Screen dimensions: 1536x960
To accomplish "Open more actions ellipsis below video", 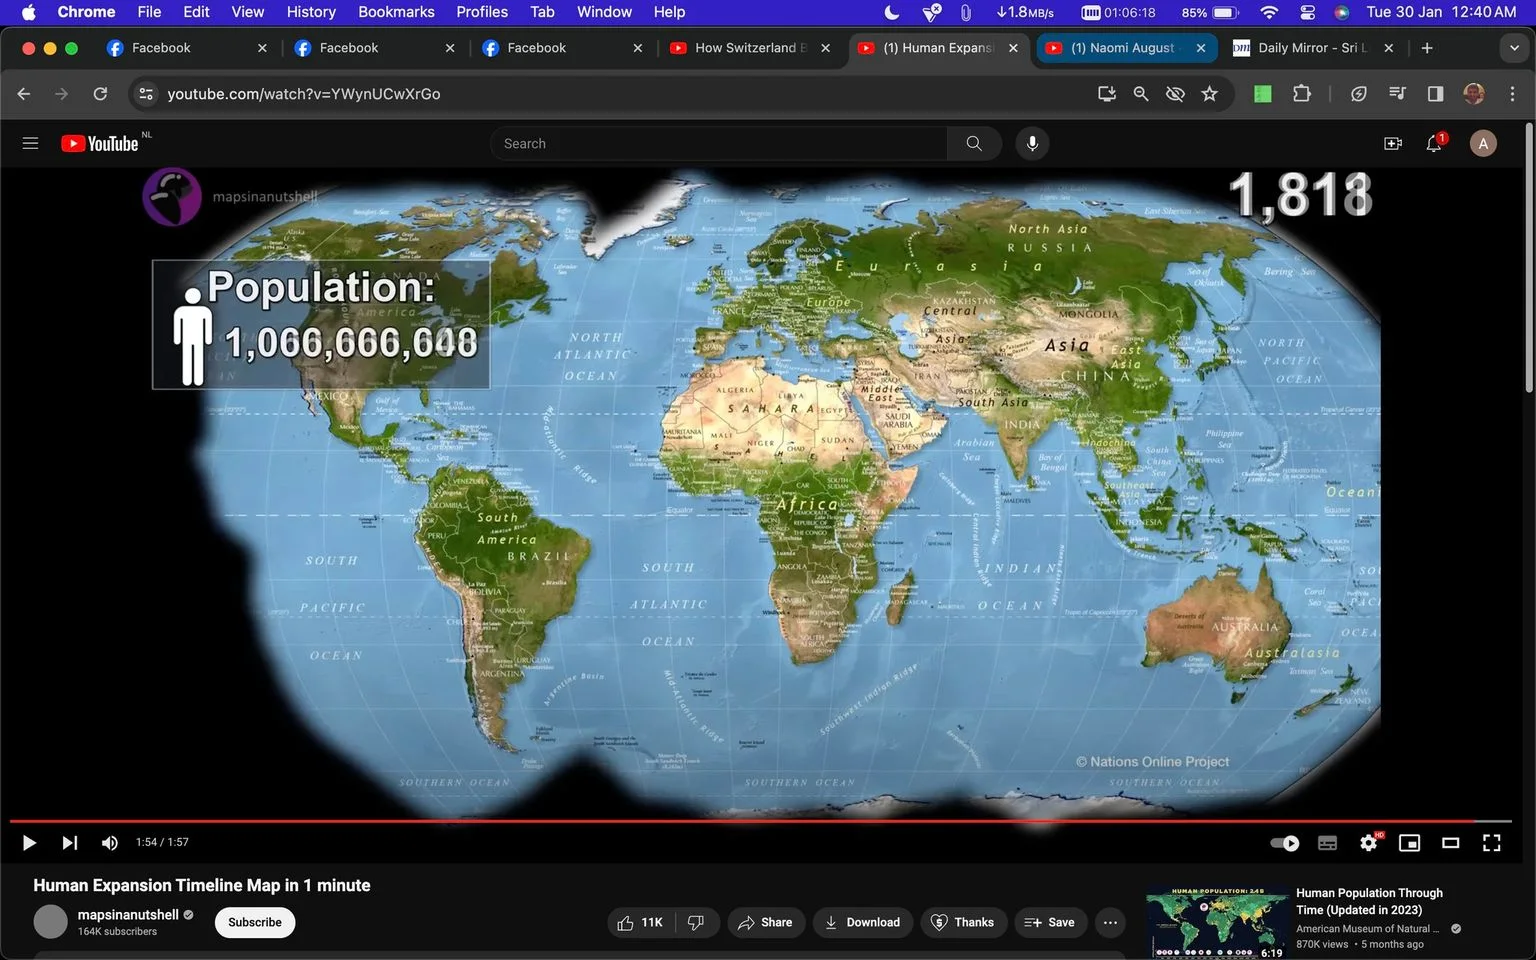I will coord(1110,922).
